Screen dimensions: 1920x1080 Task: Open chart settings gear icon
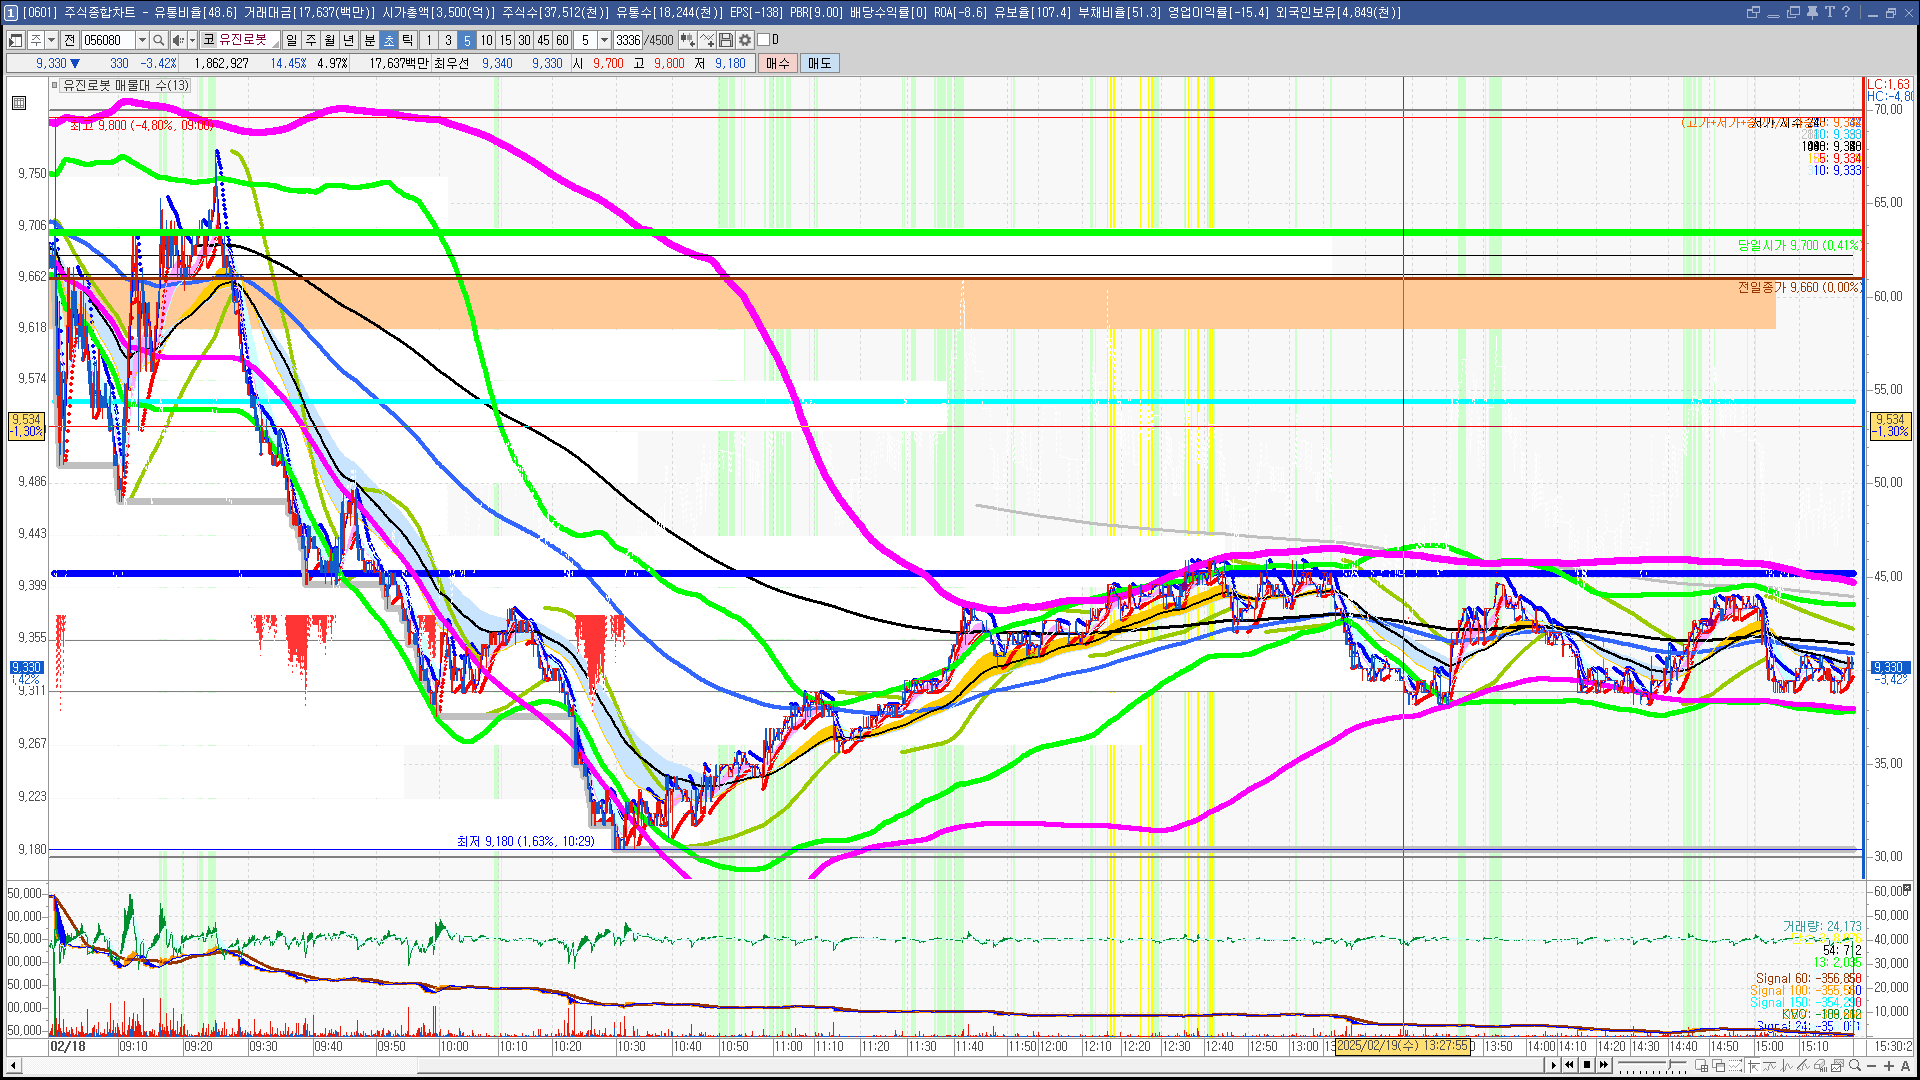(x=745, y=40)
